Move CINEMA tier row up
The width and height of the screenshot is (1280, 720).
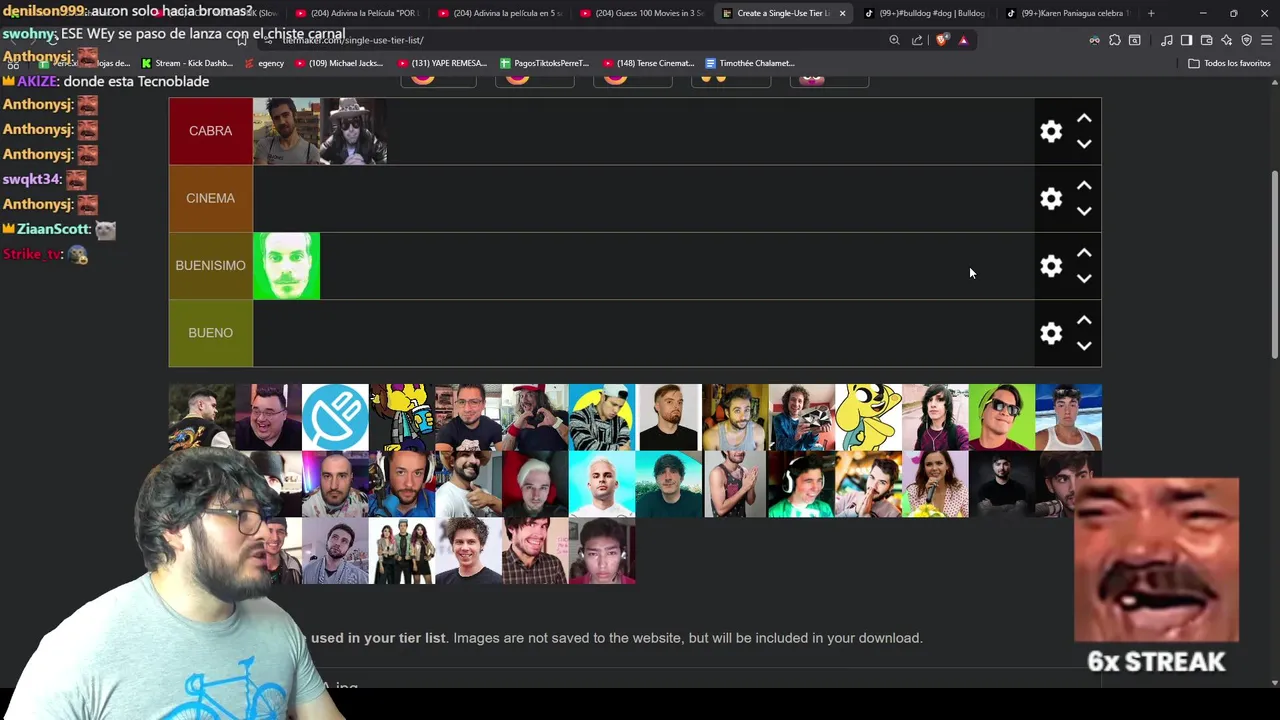click(x=1084, y=185)
